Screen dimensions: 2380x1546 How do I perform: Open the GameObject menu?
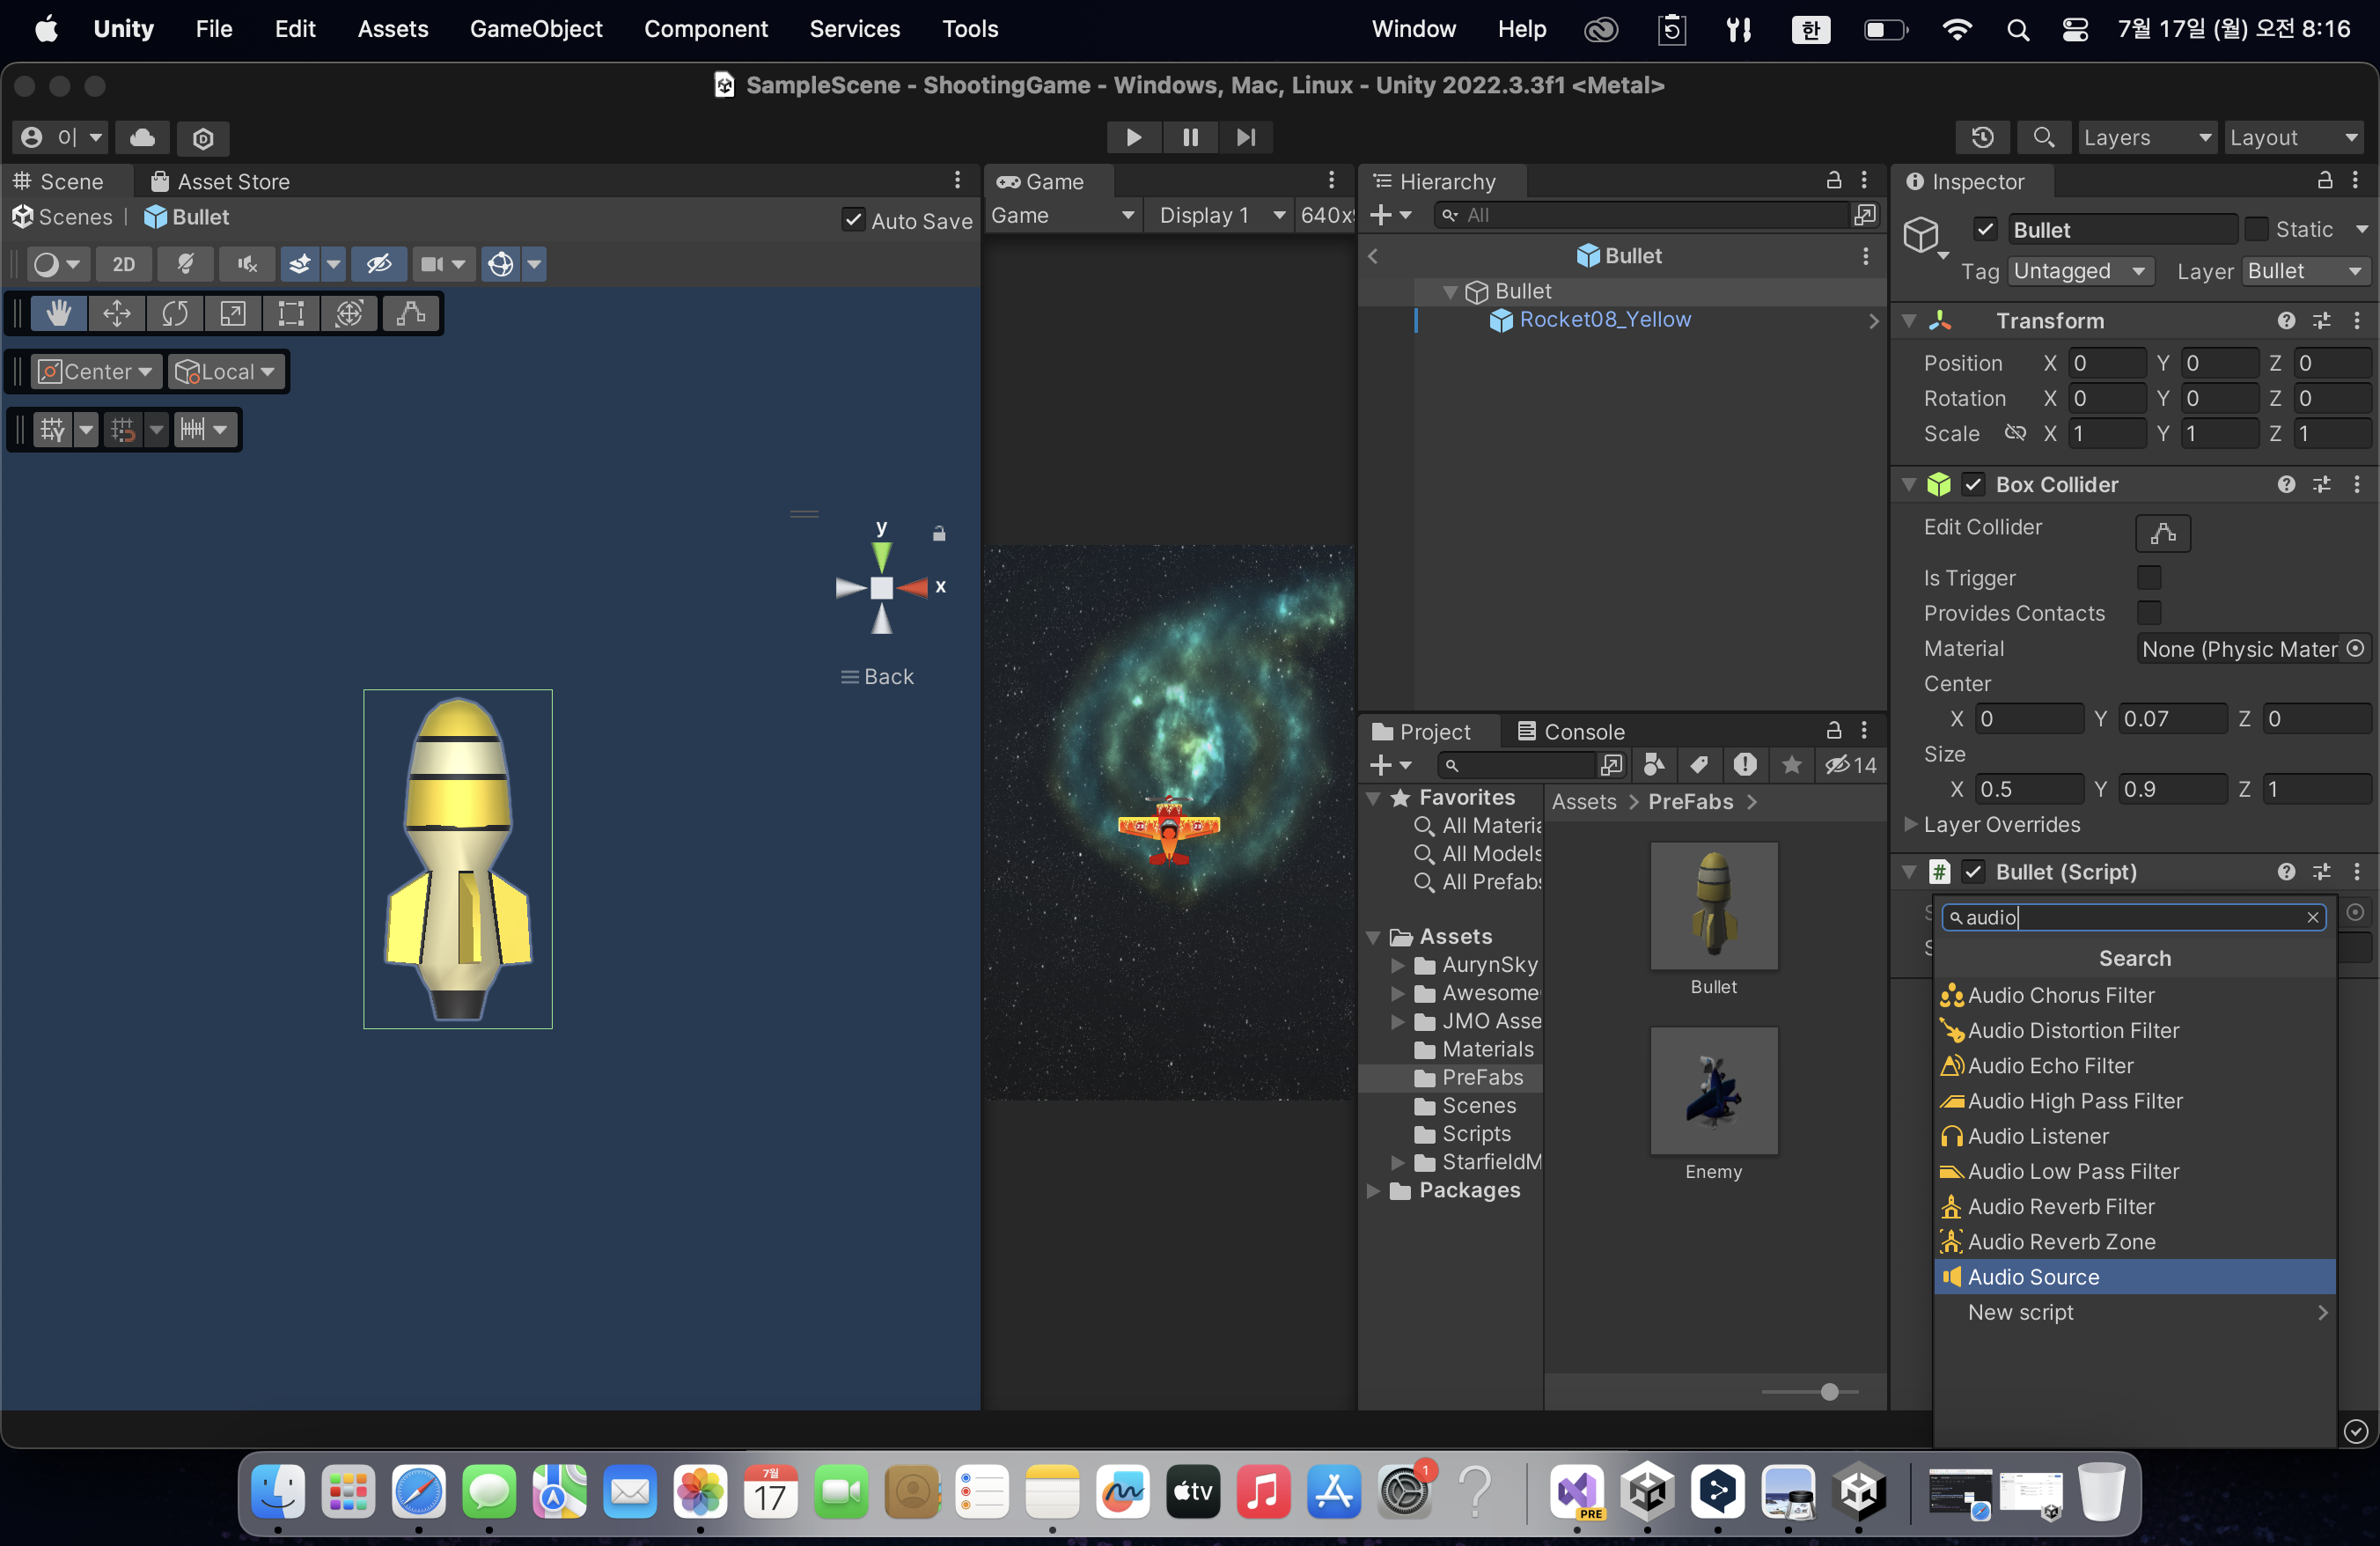coord(536,28)
